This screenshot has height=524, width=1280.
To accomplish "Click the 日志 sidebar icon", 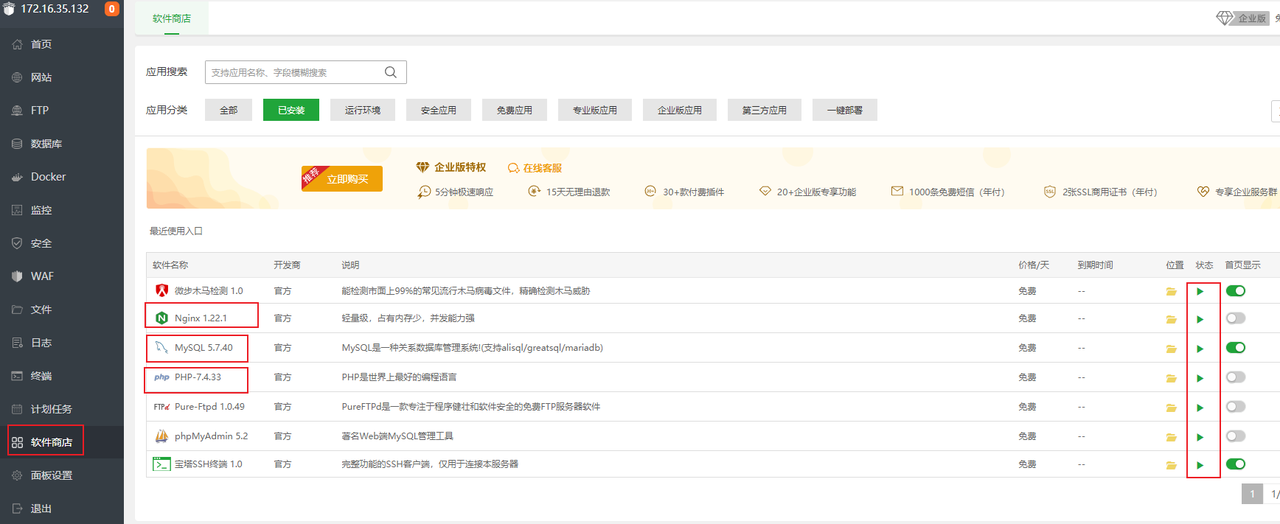I will pyautogui.click(x=17, y=342).
